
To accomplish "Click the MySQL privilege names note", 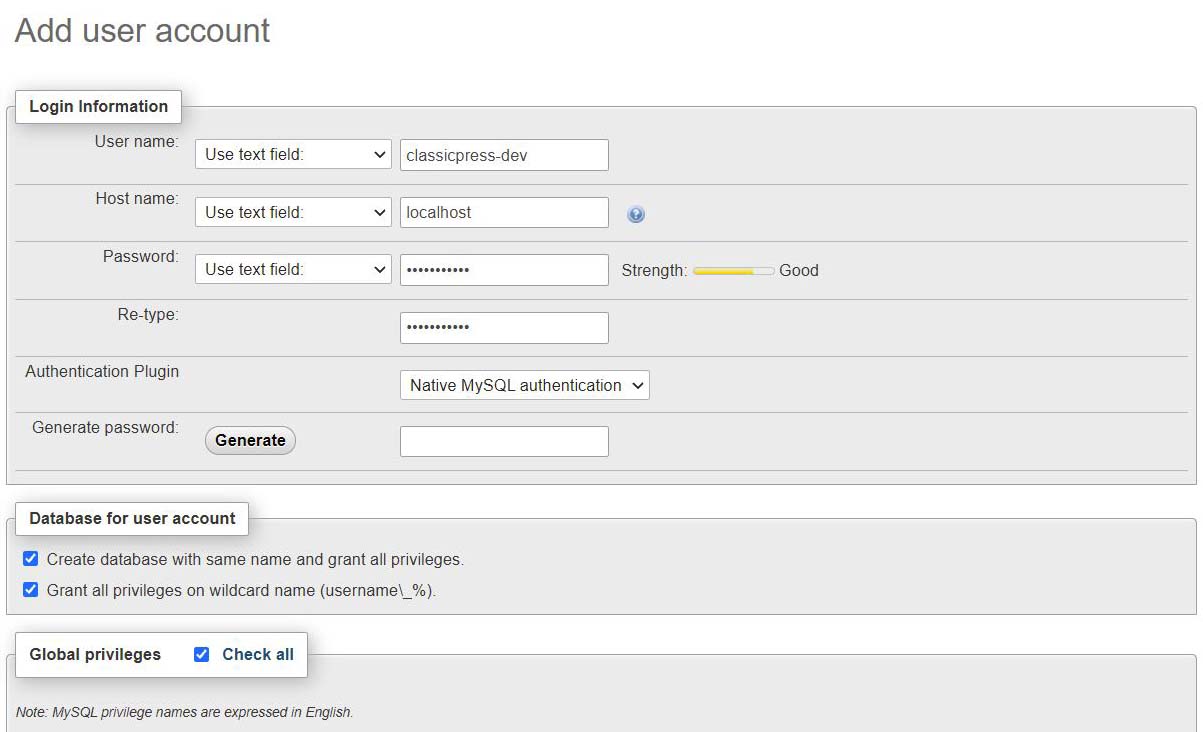I will click(185, 712).
